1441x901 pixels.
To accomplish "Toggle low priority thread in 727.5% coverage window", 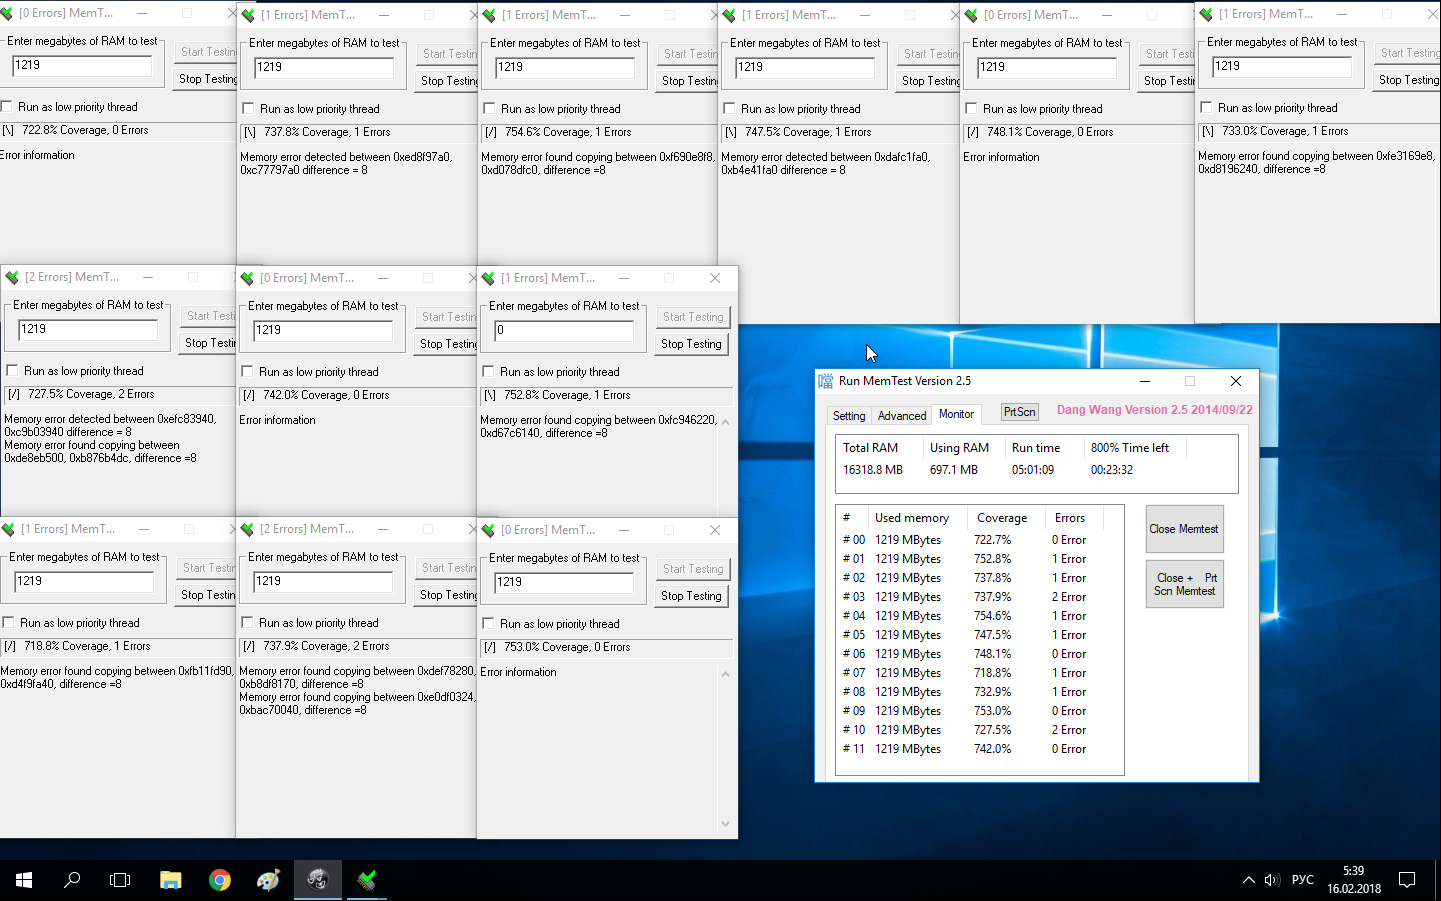I will 13,371.
